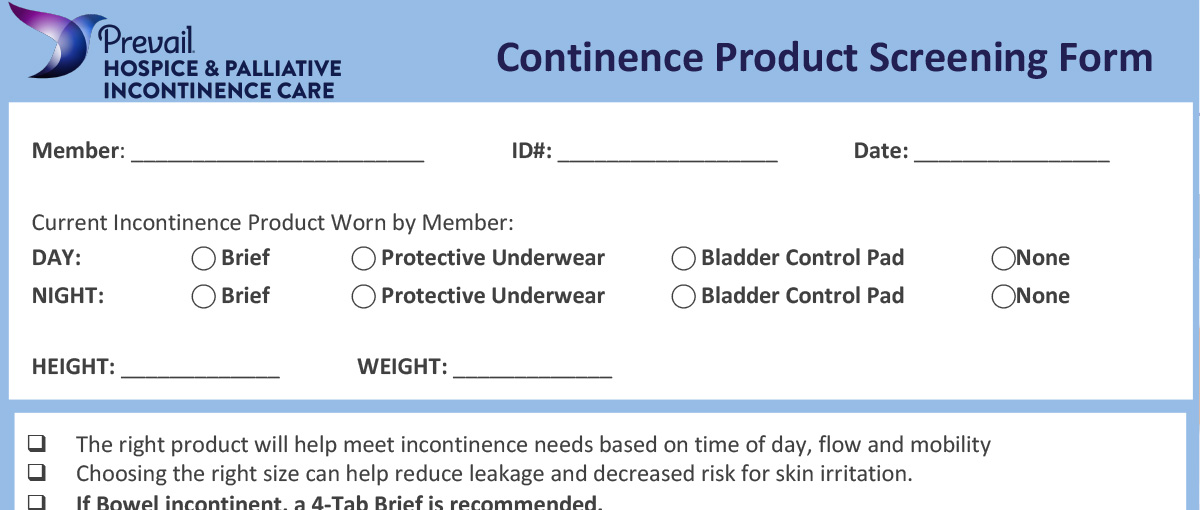Screen dimensions: 1200x510
Task: Select None option for NIGHT
Action: (1003, 297)
